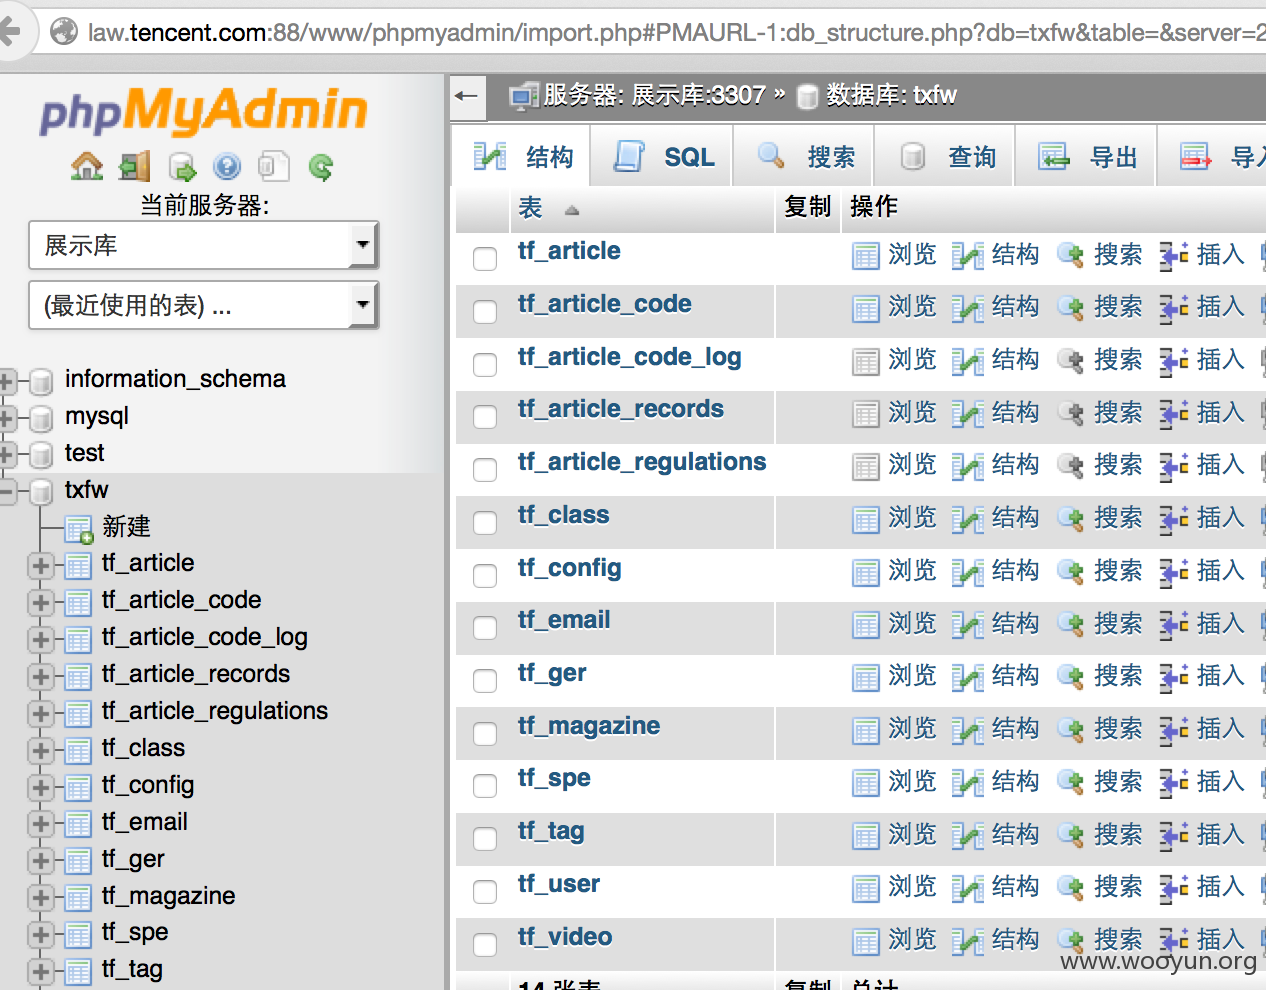The height and width of the screenshot is (990, 1266).
Task: Reload navigation panel green refresh icon
Action: pos(321,166)
